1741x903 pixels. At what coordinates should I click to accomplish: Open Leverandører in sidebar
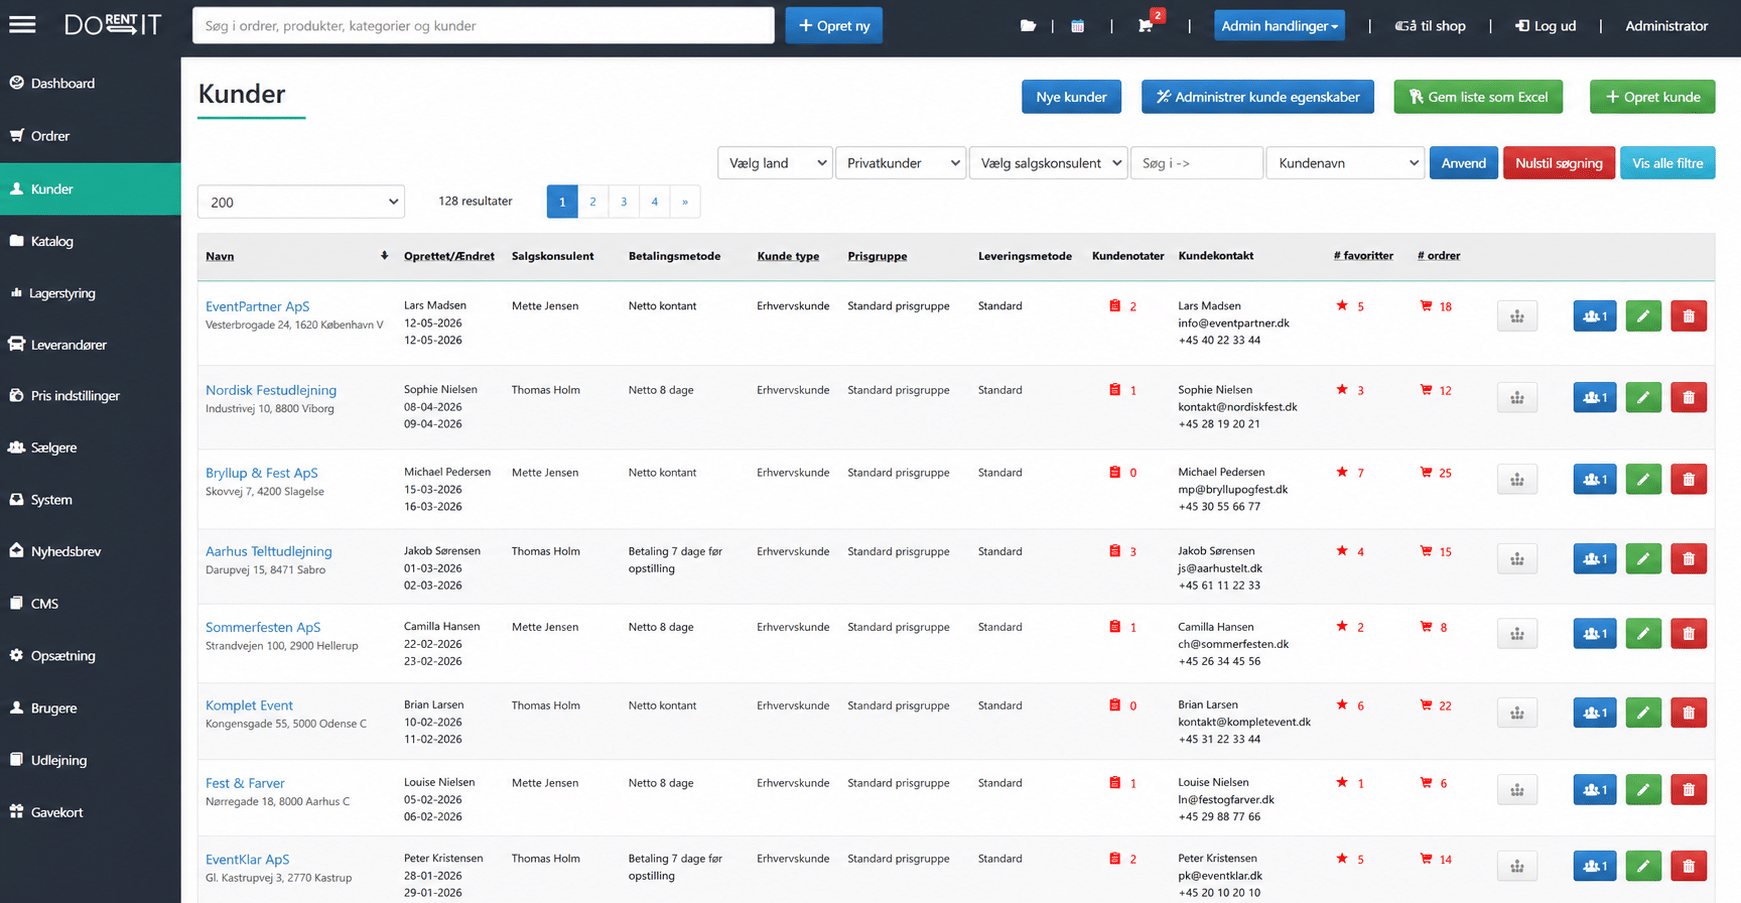[x=68, y=345]
